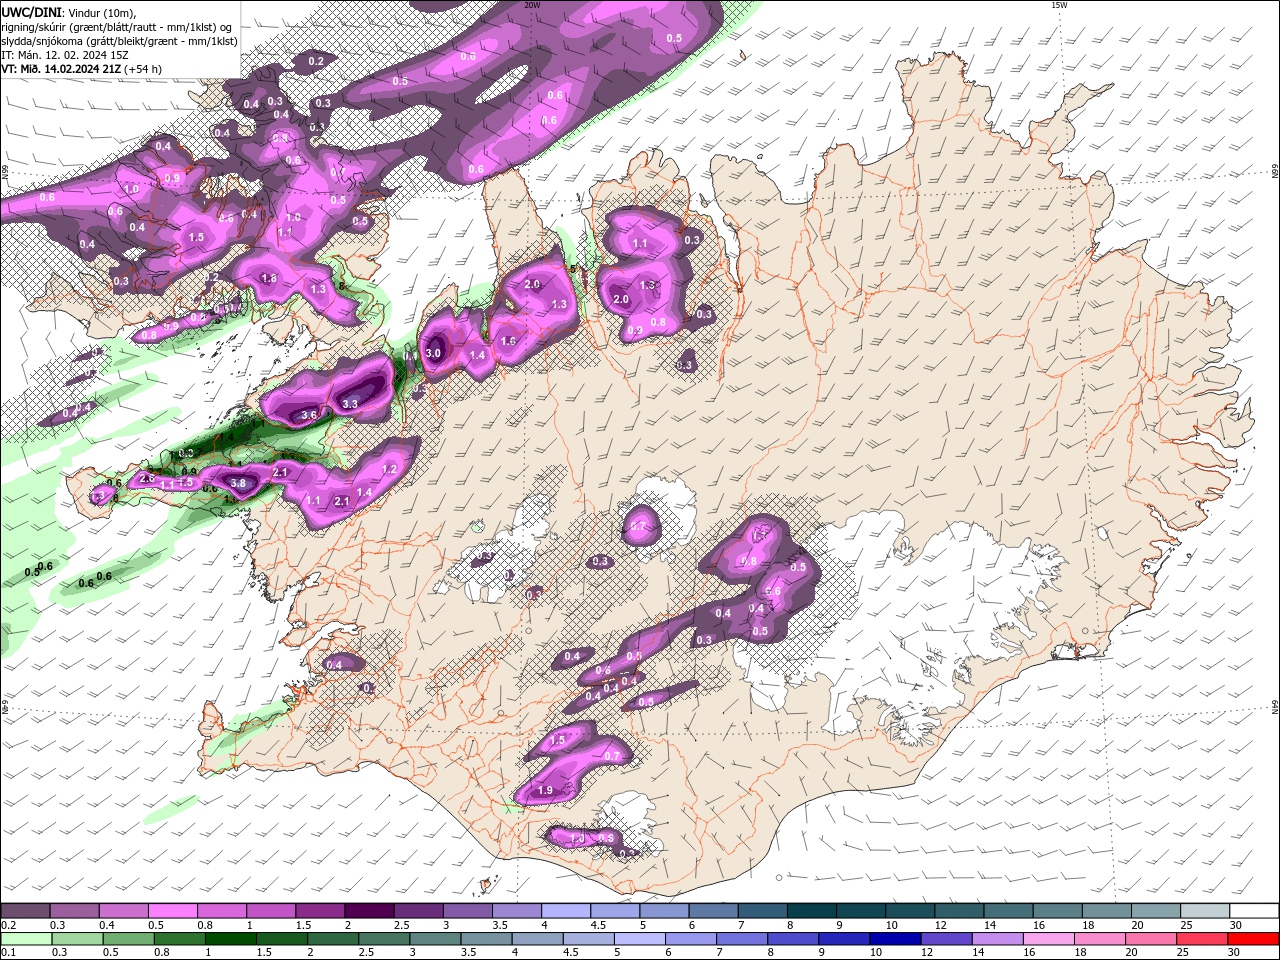This screenshot has height=960, width=1280.
Task: Pick the light grey 25–30 legend swatch
Action: [x=1204, y=911]
